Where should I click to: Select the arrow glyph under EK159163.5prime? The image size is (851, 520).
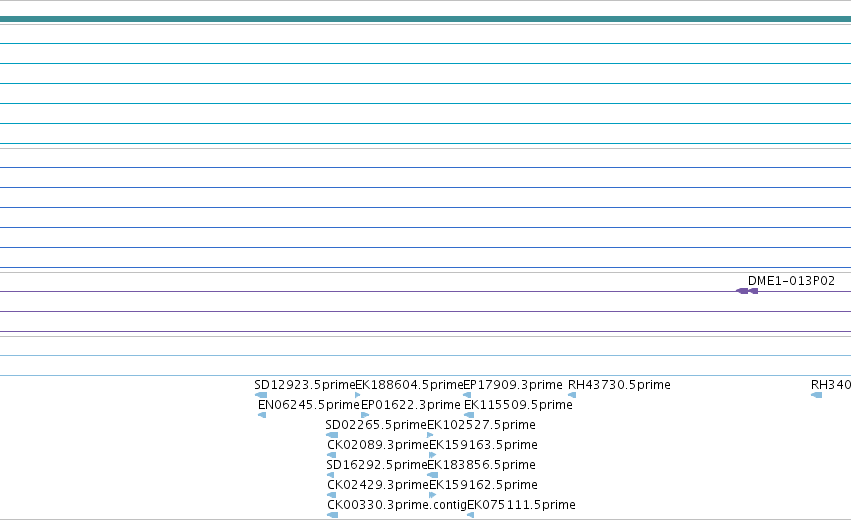(x=432, y=455)
